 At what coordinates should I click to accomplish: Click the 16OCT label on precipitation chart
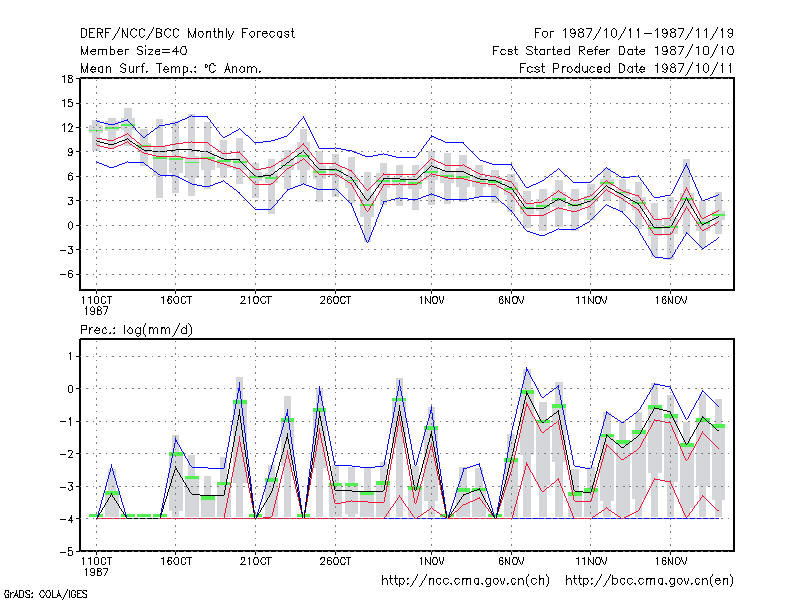(x=176, y=561)
